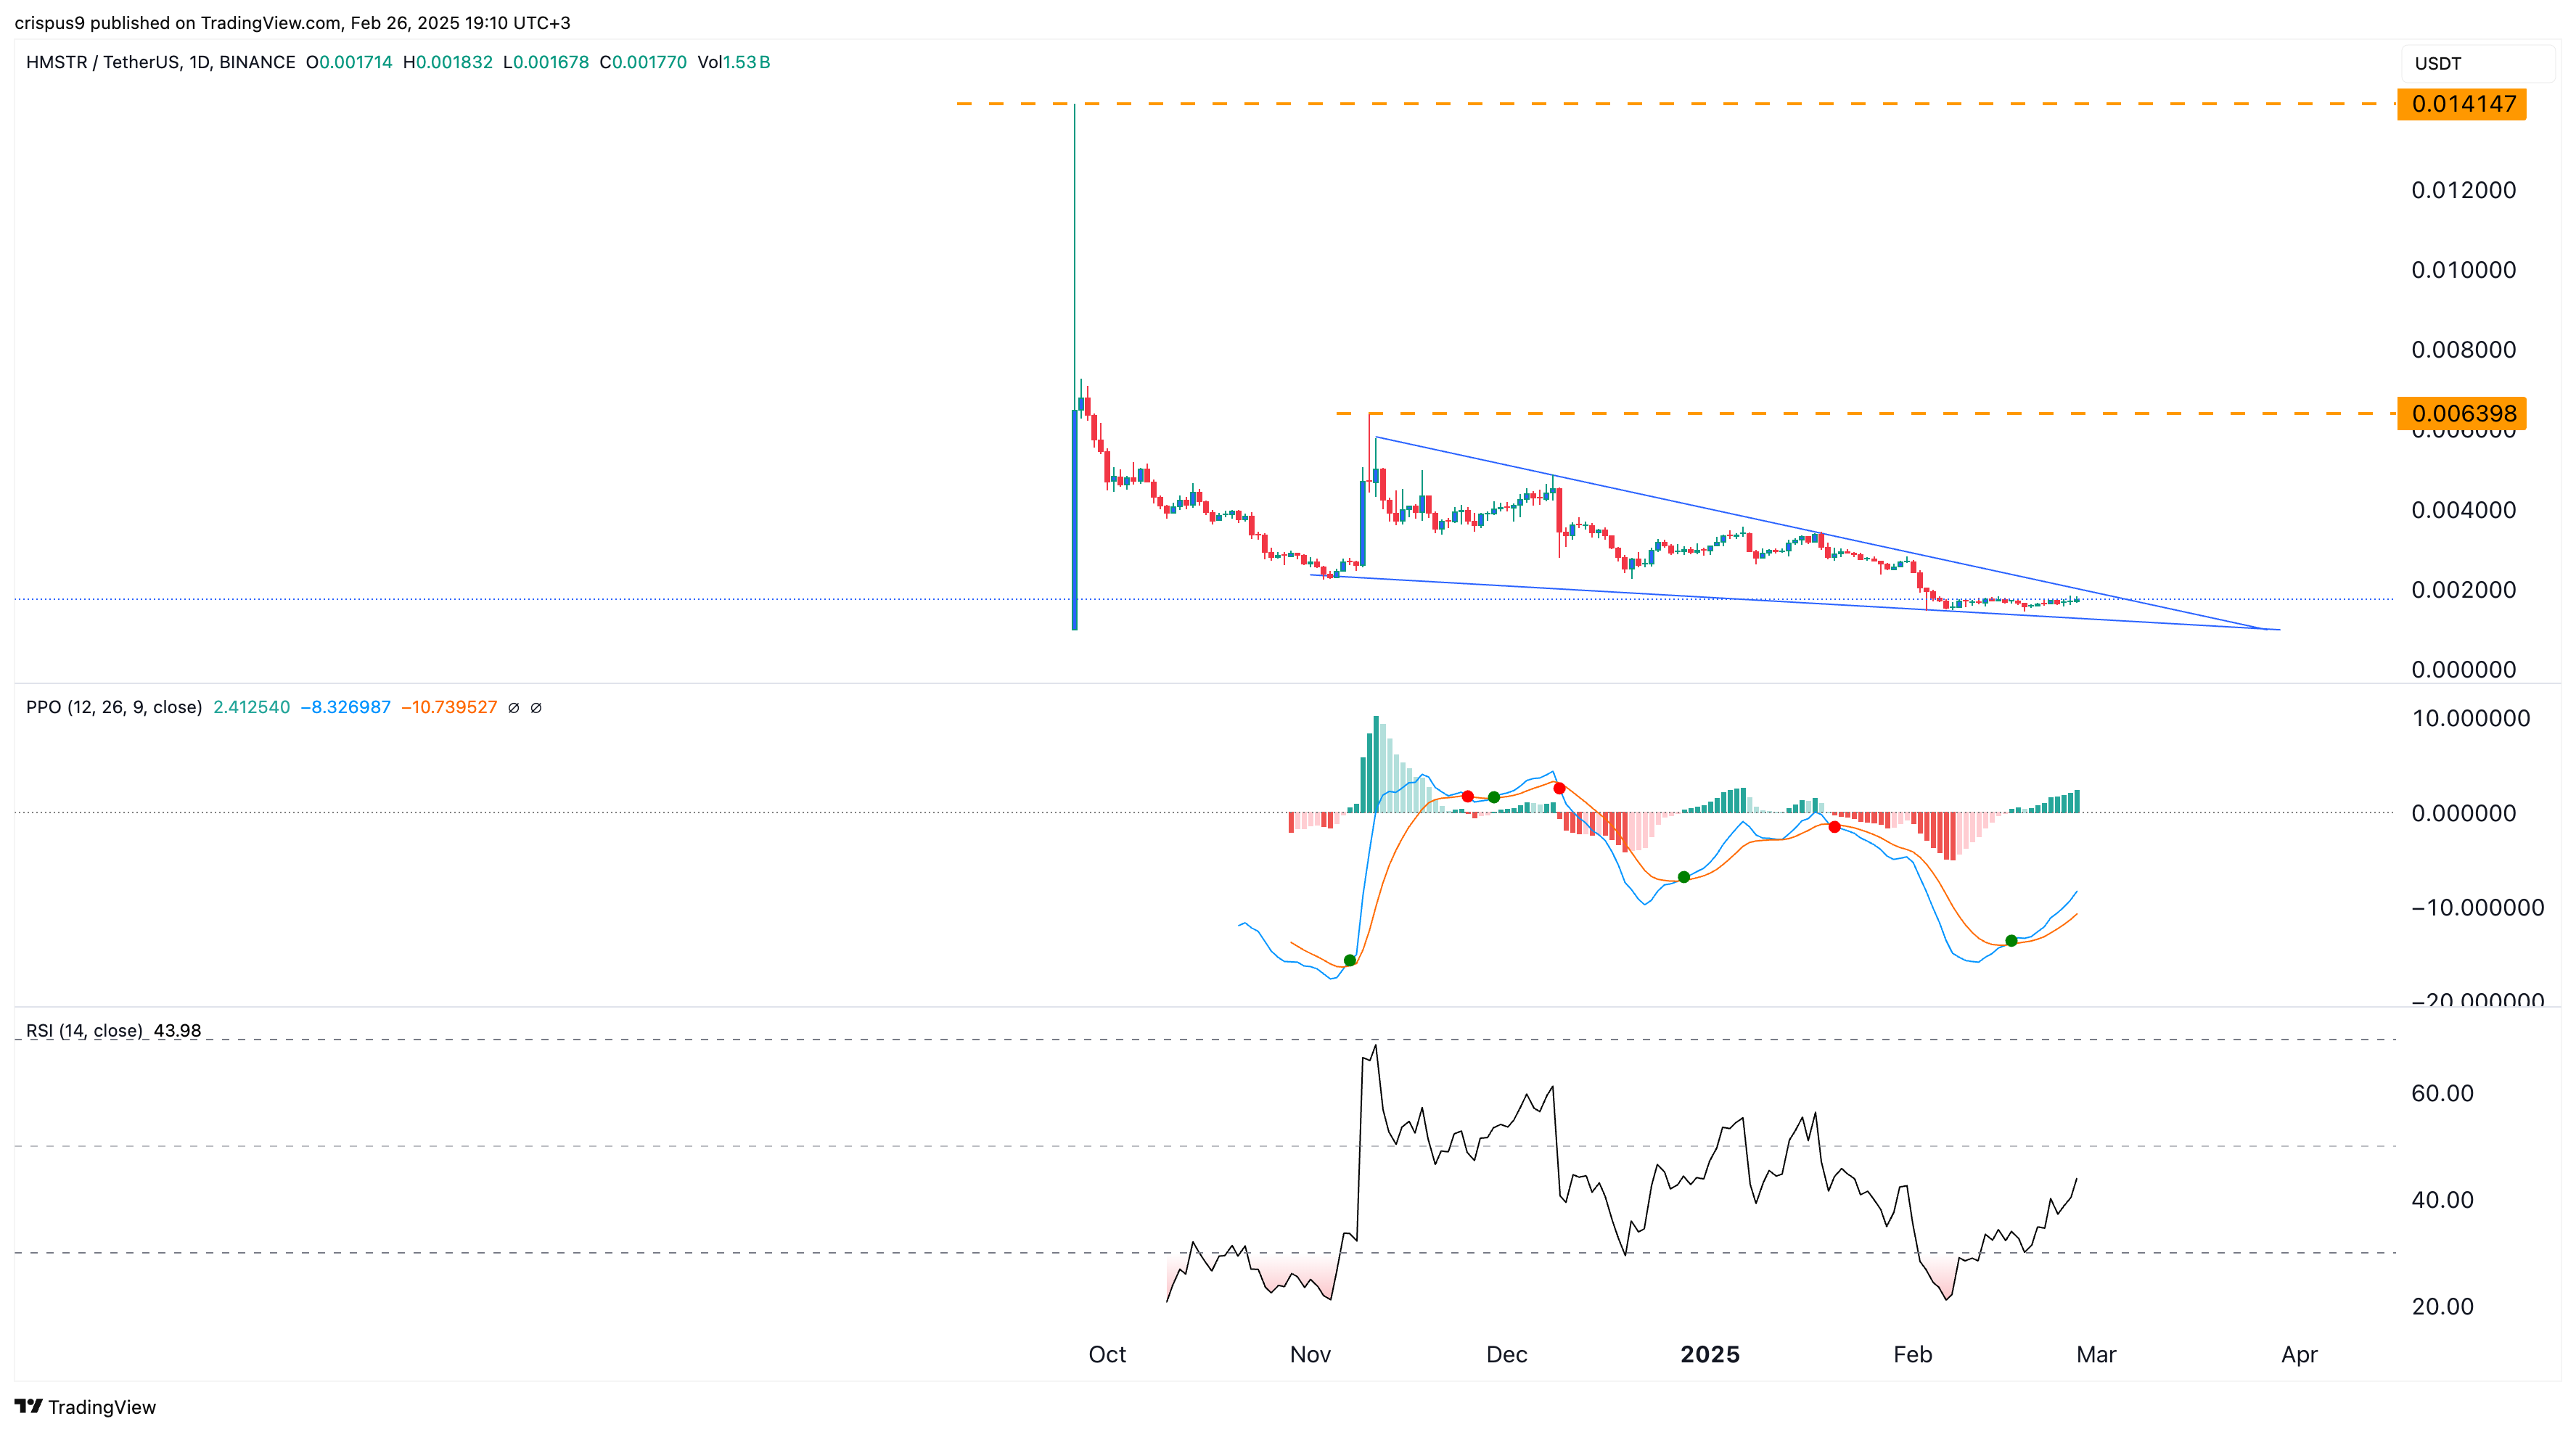Click the green crossover dot near late December on PPO
The image size is (2576, 1432).
coord(1684,877)
